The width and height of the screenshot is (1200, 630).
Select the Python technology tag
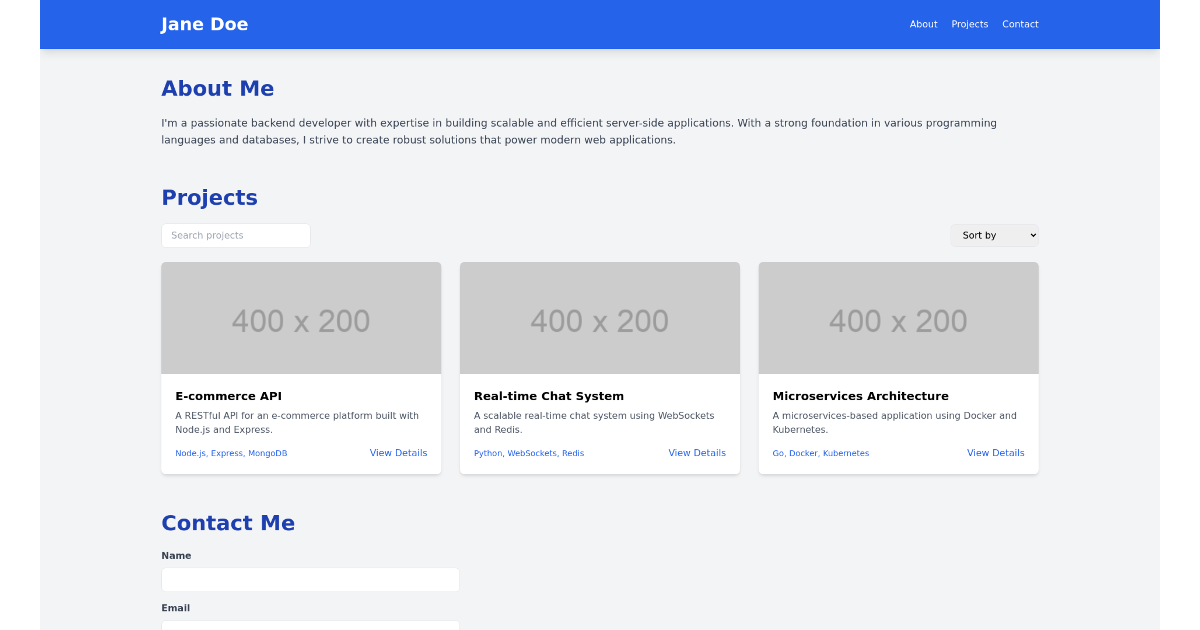point(487,452)
